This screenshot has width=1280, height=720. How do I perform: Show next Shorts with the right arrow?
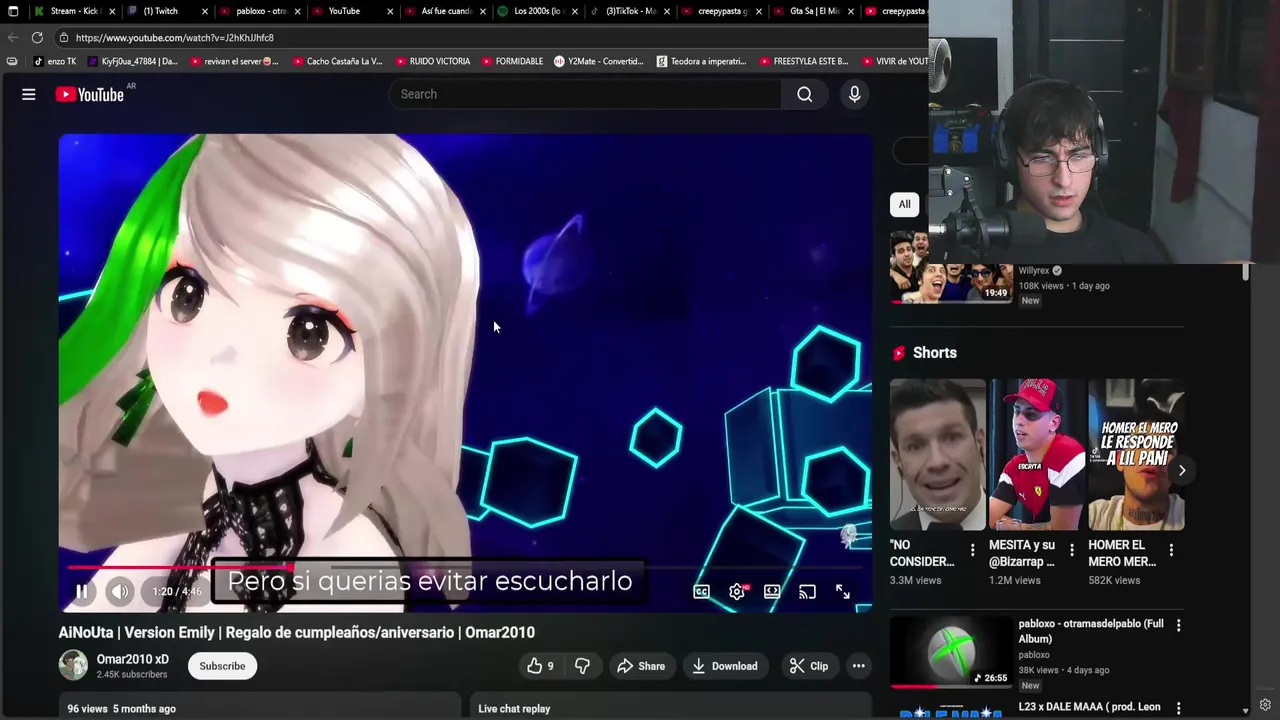click(1181, 470)
